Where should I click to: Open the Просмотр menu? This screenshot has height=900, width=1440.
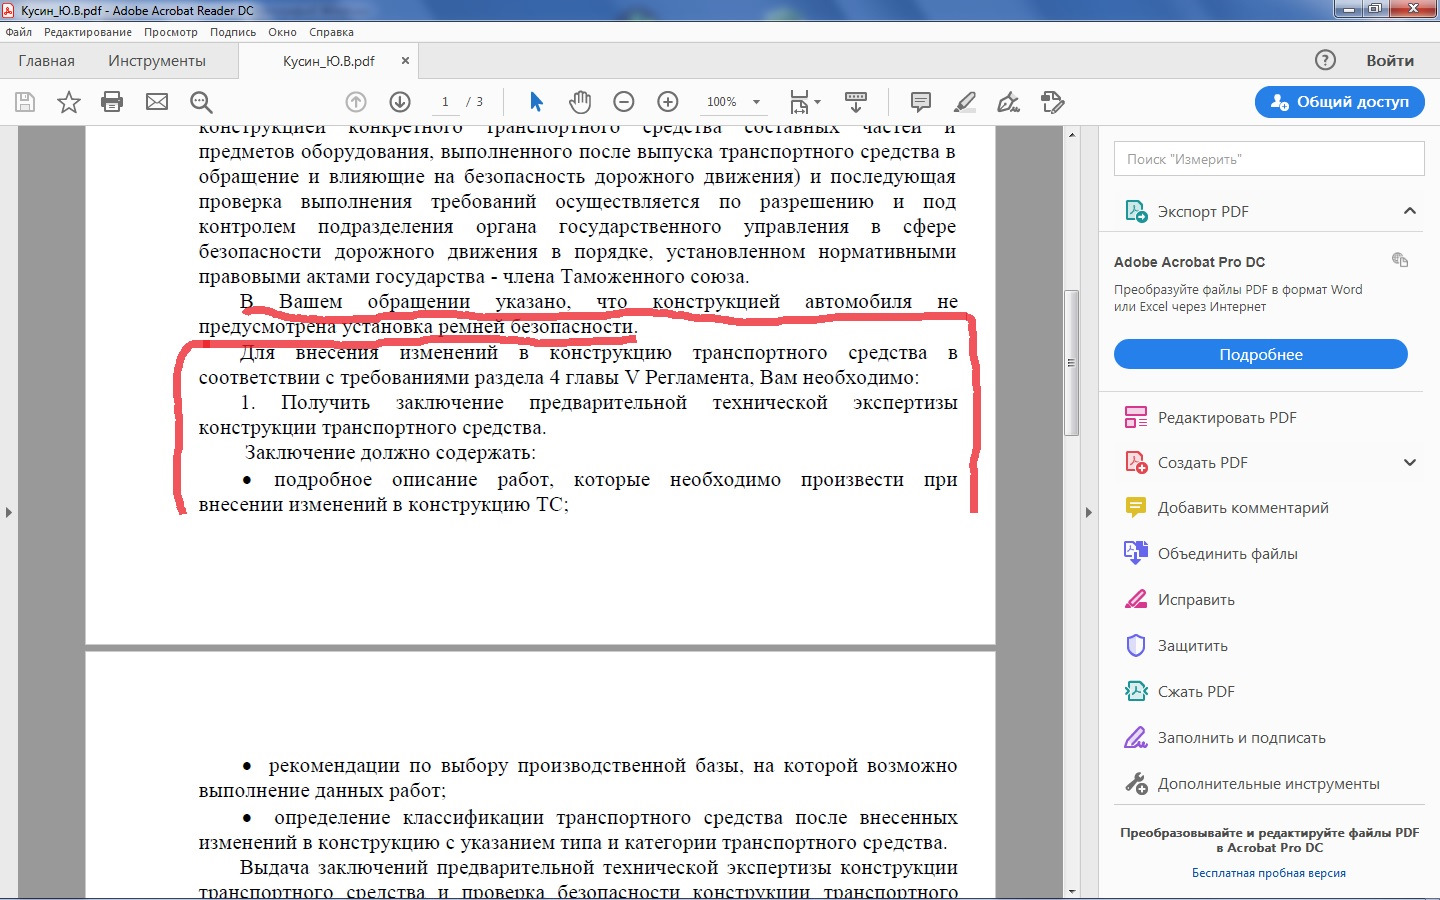(171, 32)
